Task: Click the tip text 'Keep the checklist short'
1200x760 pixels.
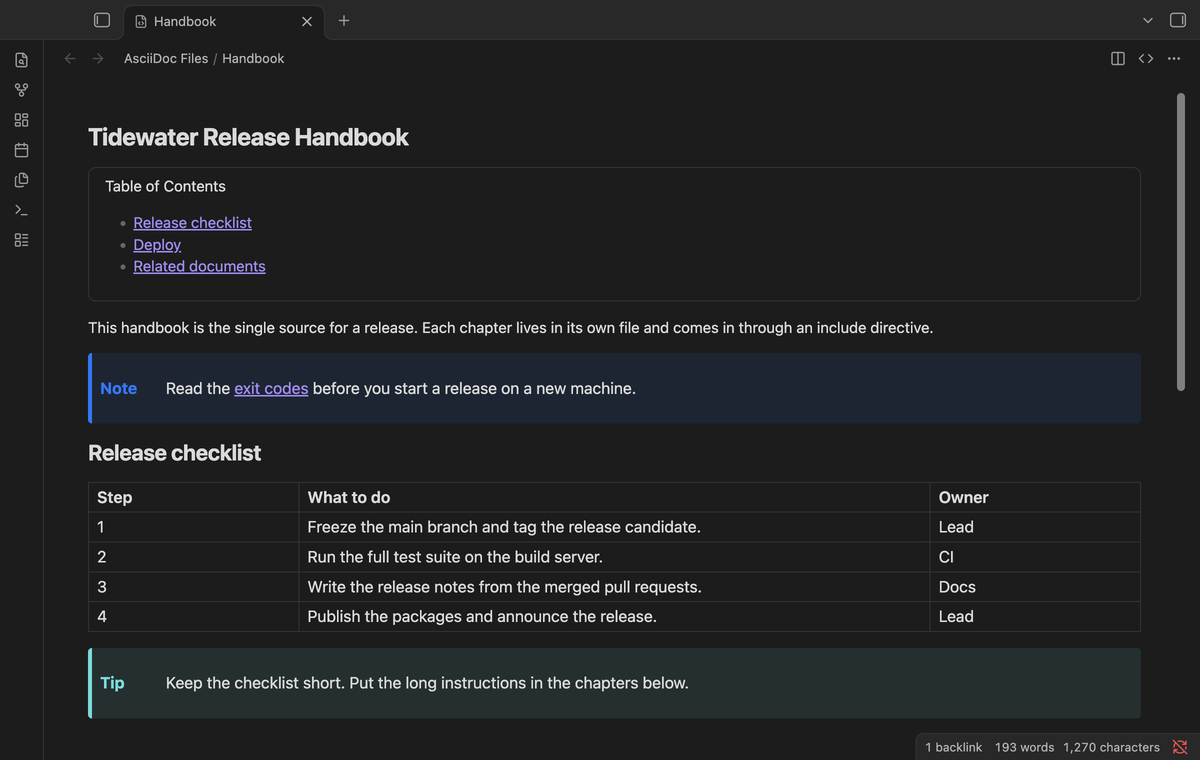Action: 427,683
